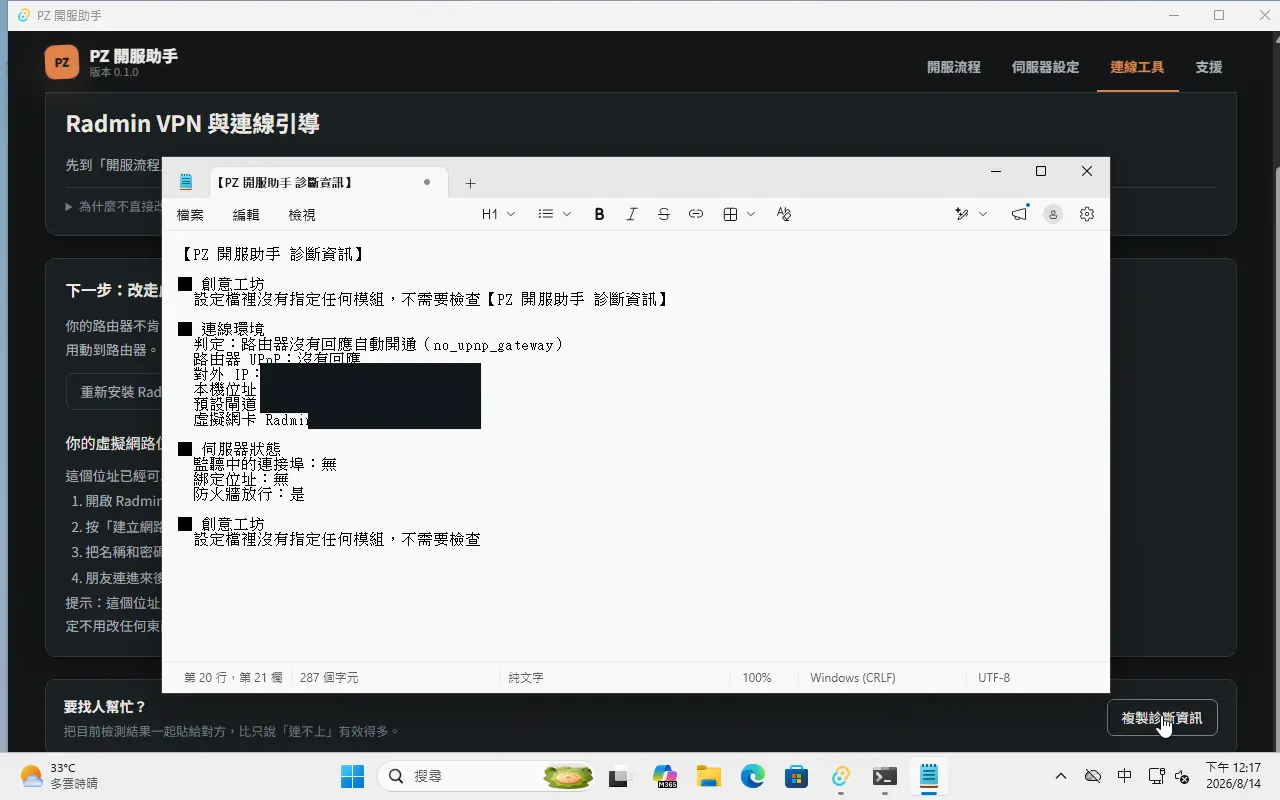The height and width of the screenshot is (800, 1280).
Task: Expand the table options chevron
Action: [x=751, y=214]
